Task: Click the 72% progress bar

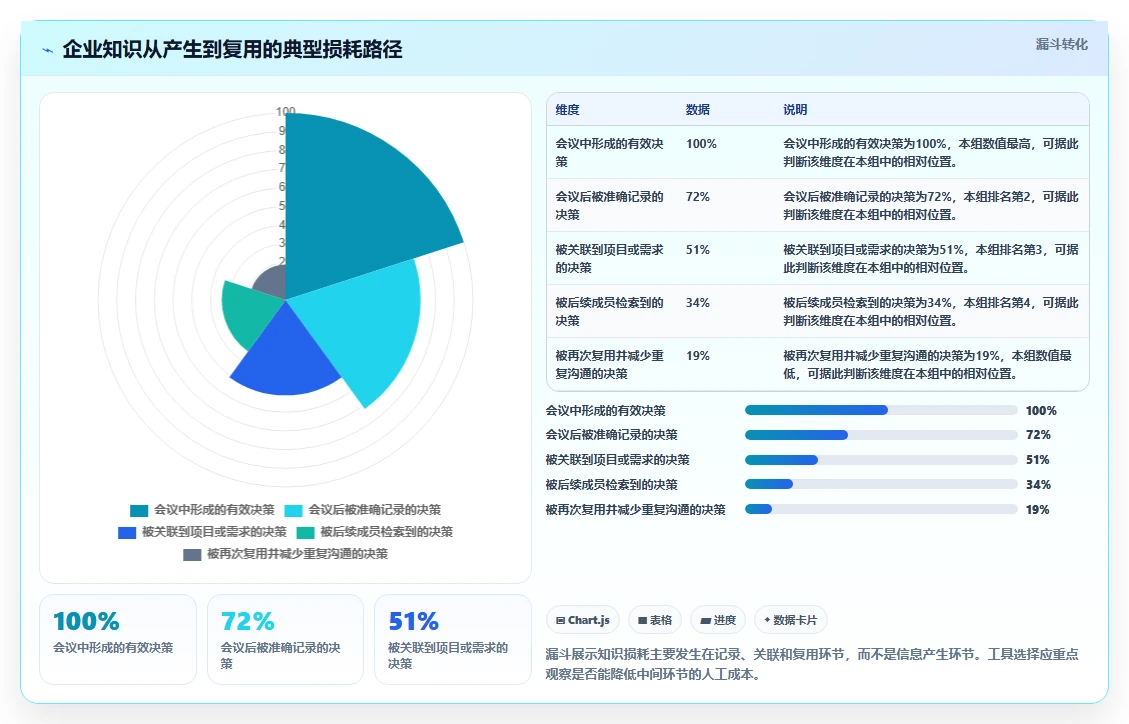Action: click(x=881, y=435)
